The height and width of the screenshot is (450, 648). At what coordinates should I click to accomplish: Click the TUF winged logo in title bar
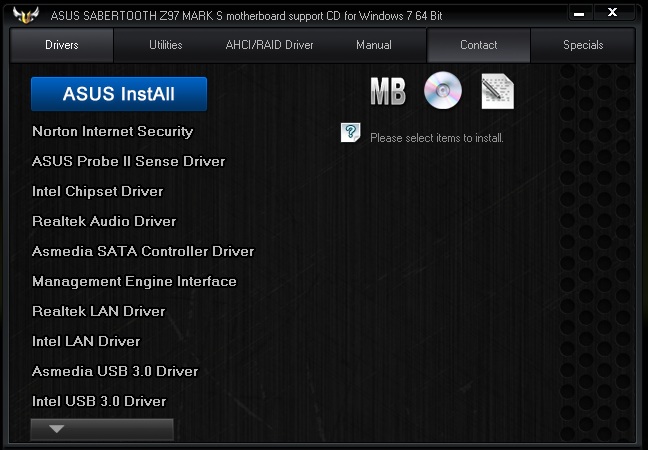(26, 15)
